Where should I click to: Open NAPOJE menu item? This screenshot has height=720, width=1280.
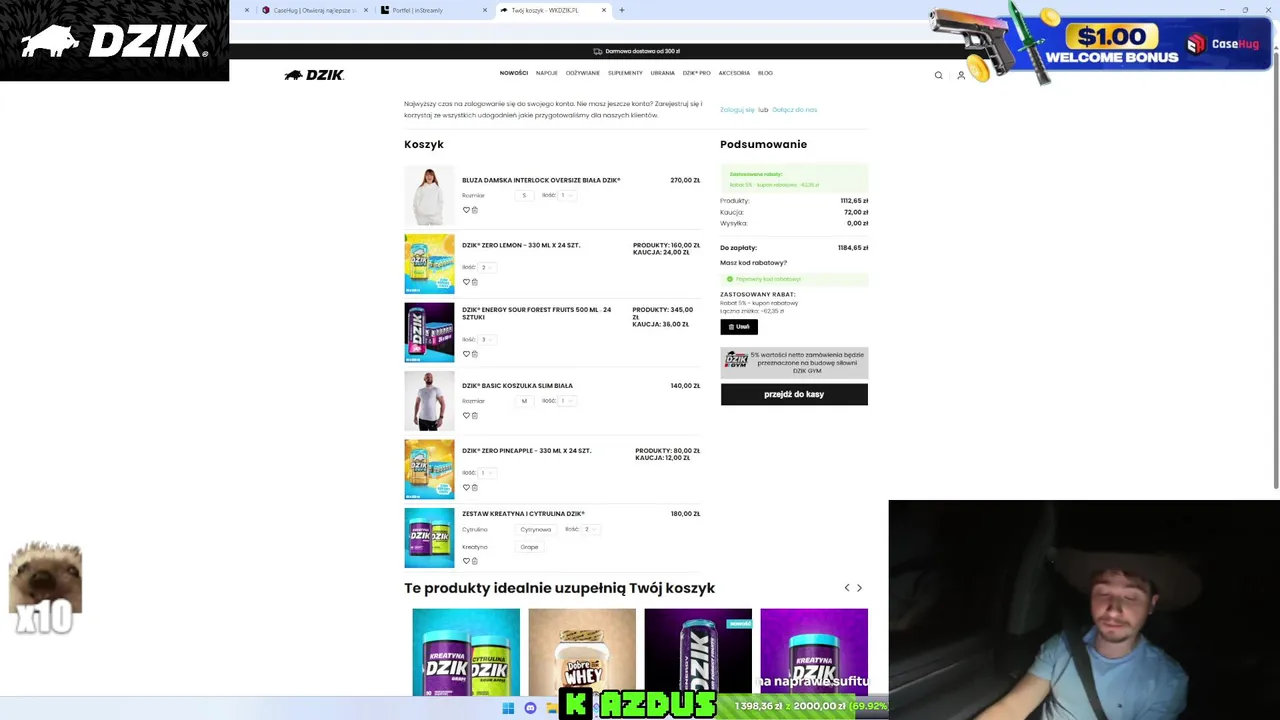[x=546, y=73]
